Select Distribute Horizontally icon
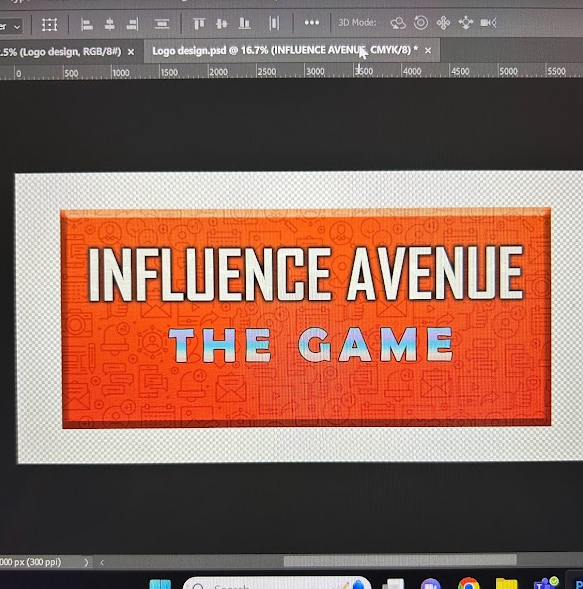This screenshot has height=589, width=583. 275,23
